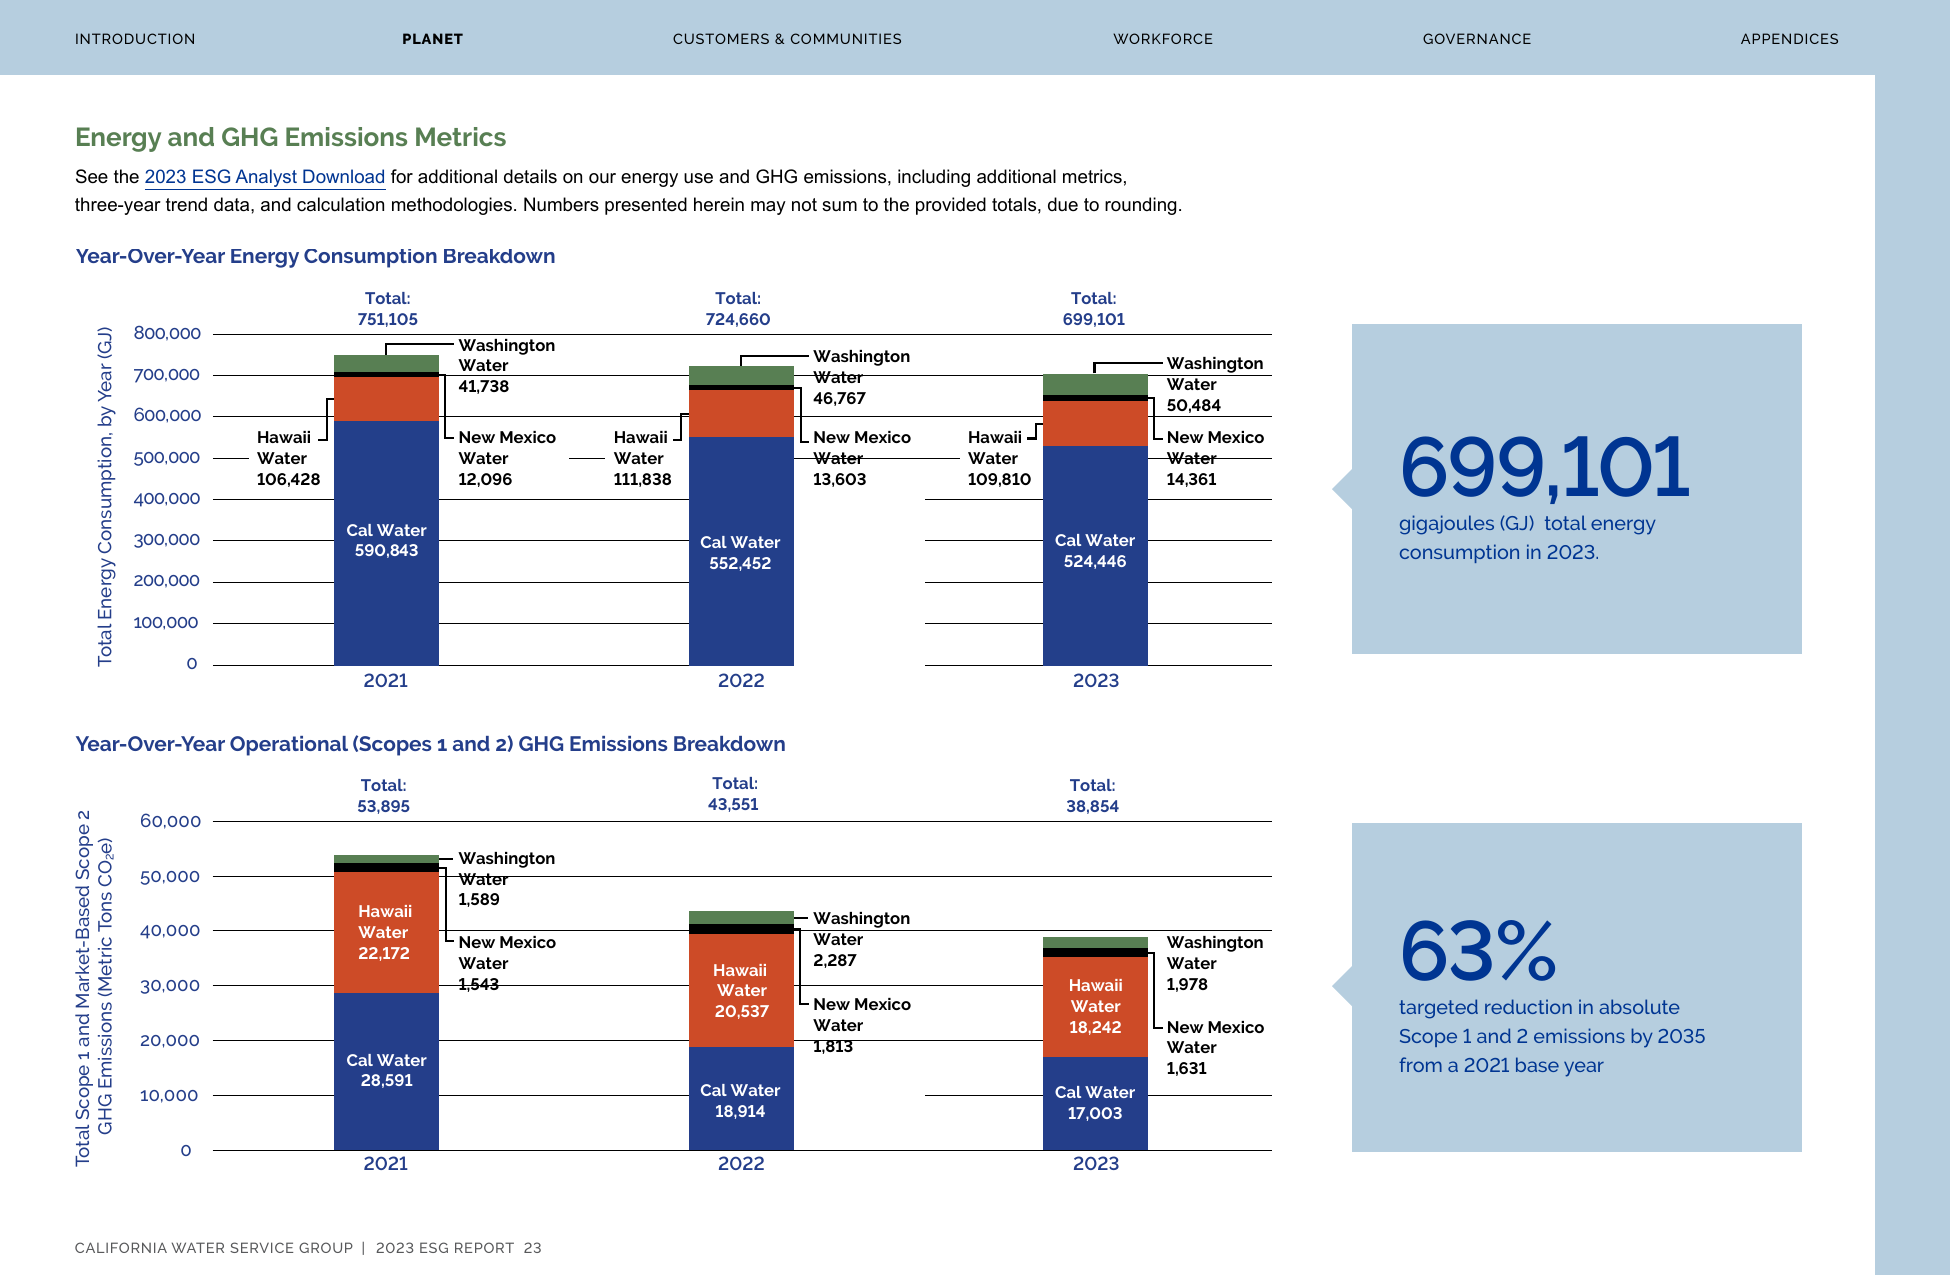Click the Hawaii Water 111,838 label

(x=642, y=458)
